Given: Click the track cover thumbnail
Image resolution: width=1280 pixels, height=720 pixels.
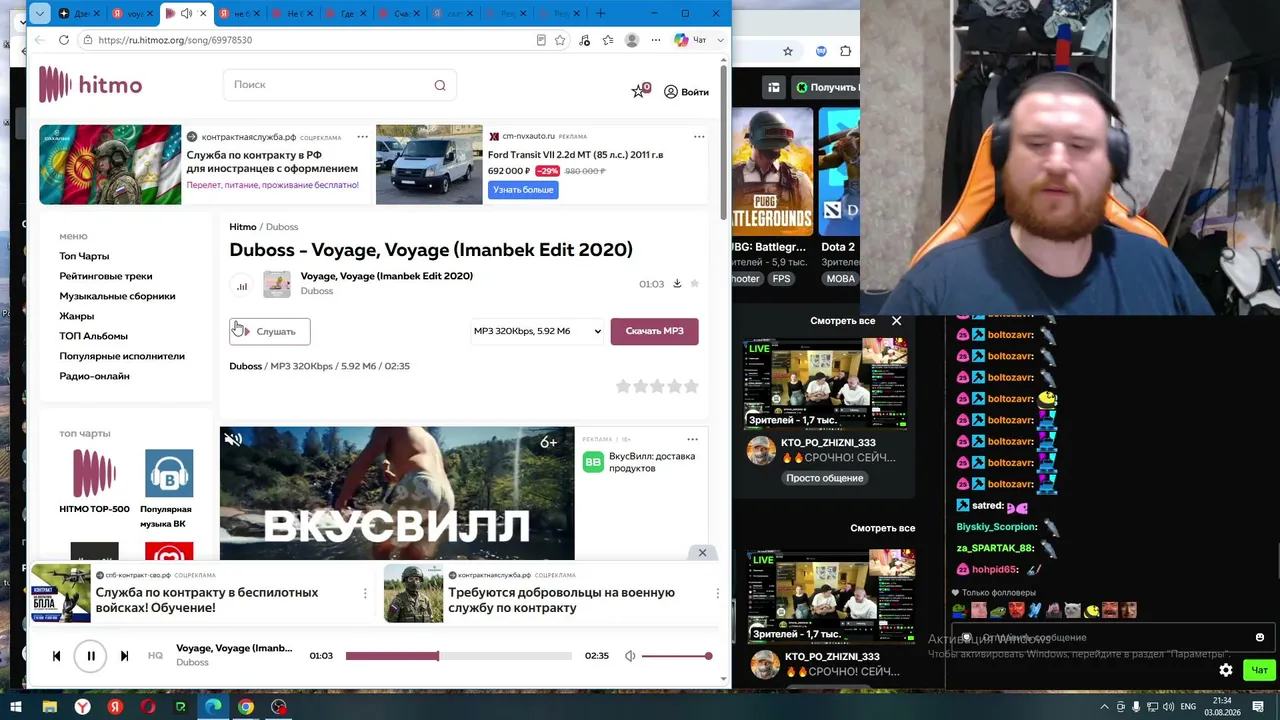Looking at the screenshot, I should click(x=277, y=284).
